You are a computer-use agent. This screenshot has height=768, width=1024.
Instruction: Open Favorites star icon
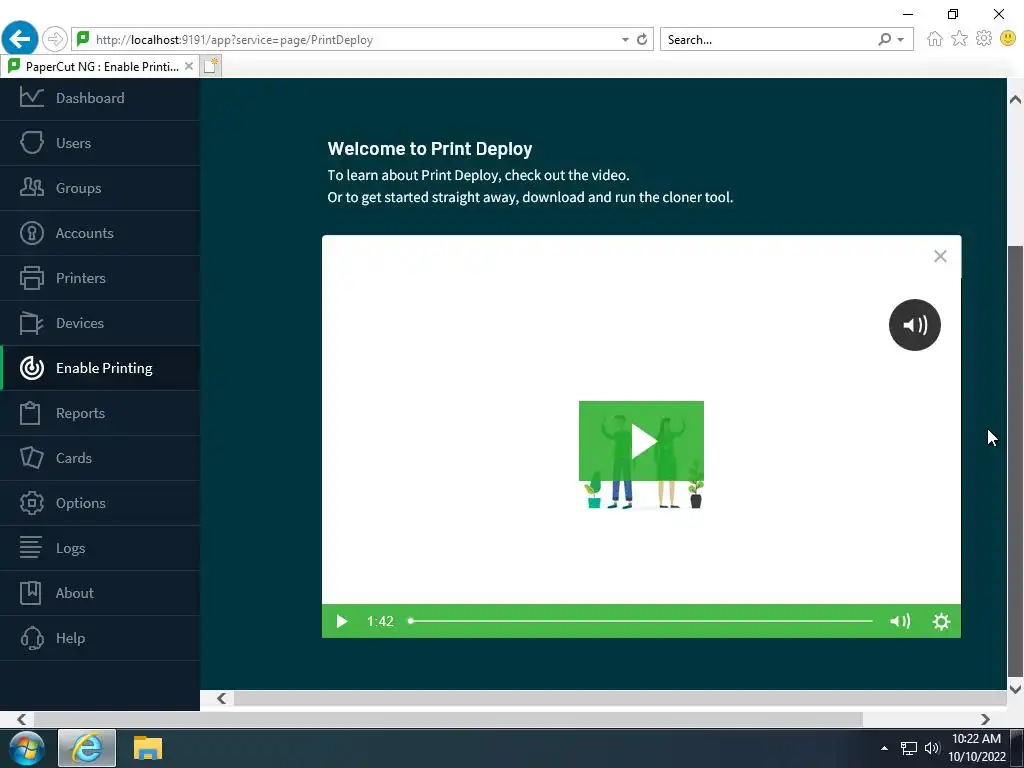[959, 39]
